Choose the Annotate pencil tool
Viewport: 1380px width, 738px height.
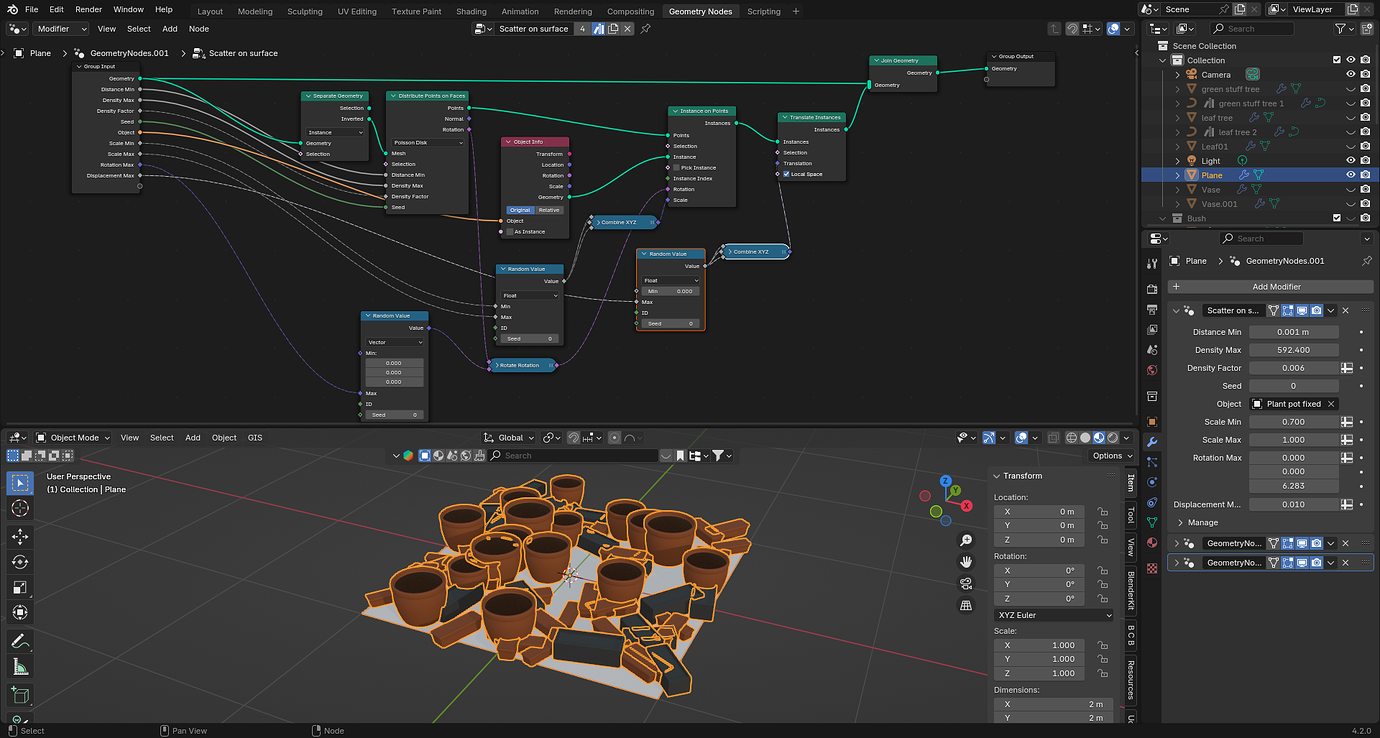point(20,640)
